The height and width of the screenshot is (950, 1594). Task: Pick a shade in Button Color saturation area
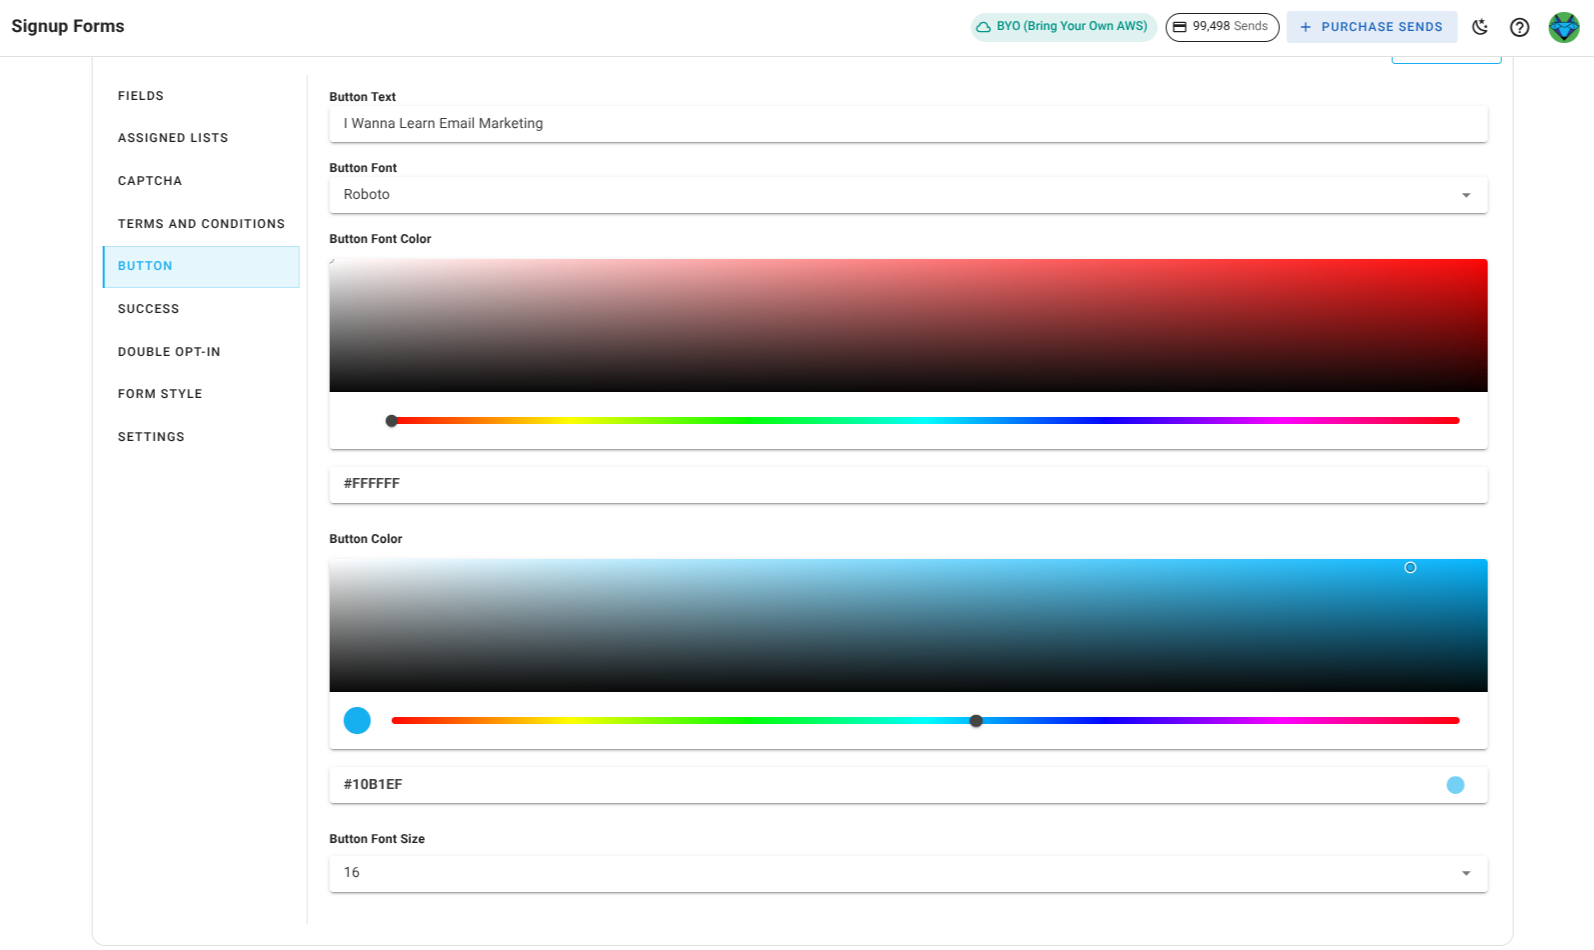coord(908,626)
